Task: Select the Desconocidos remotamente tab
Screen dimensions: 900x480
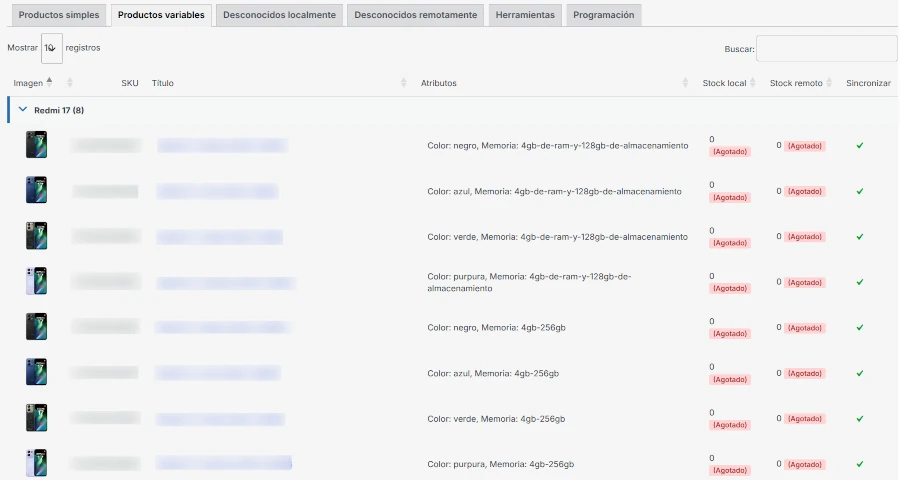Action: coord(416,15)
